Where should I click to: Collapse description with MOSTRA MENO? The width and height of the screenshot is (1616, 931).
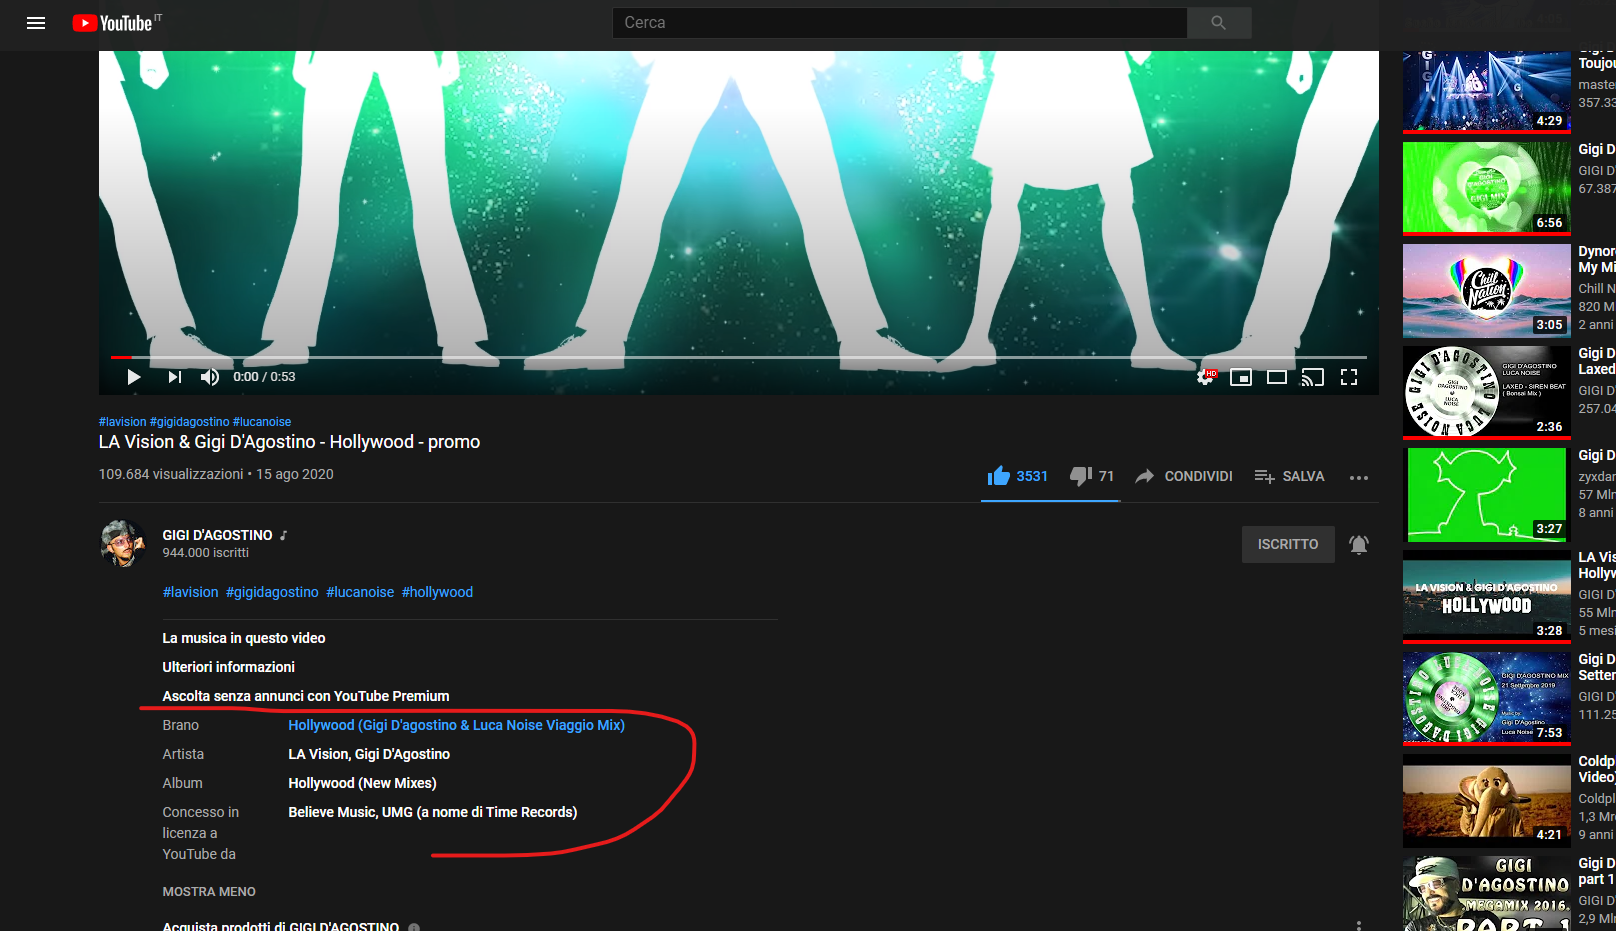tap(209, 891)
